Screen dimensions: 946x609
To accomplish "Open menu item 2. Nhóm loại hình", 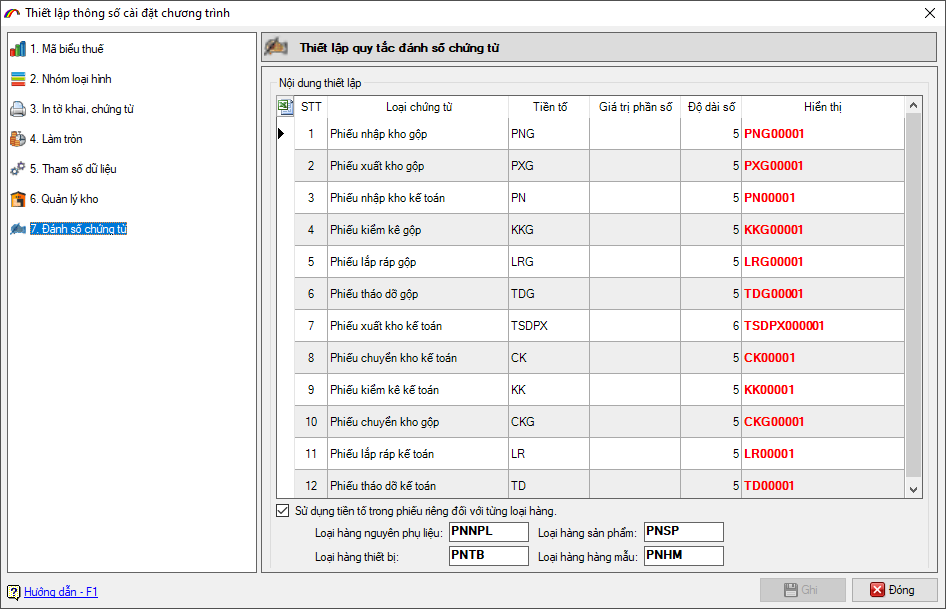I will point(71,79).
